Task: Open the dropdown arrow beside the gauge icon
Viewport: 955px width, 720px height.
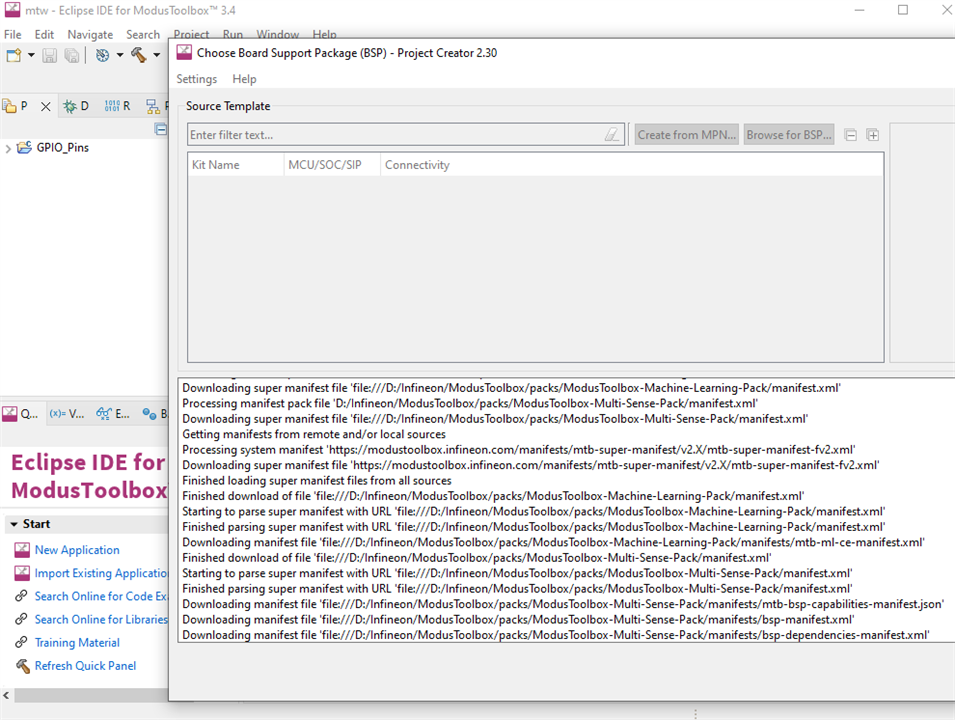Action: (120, 55)
